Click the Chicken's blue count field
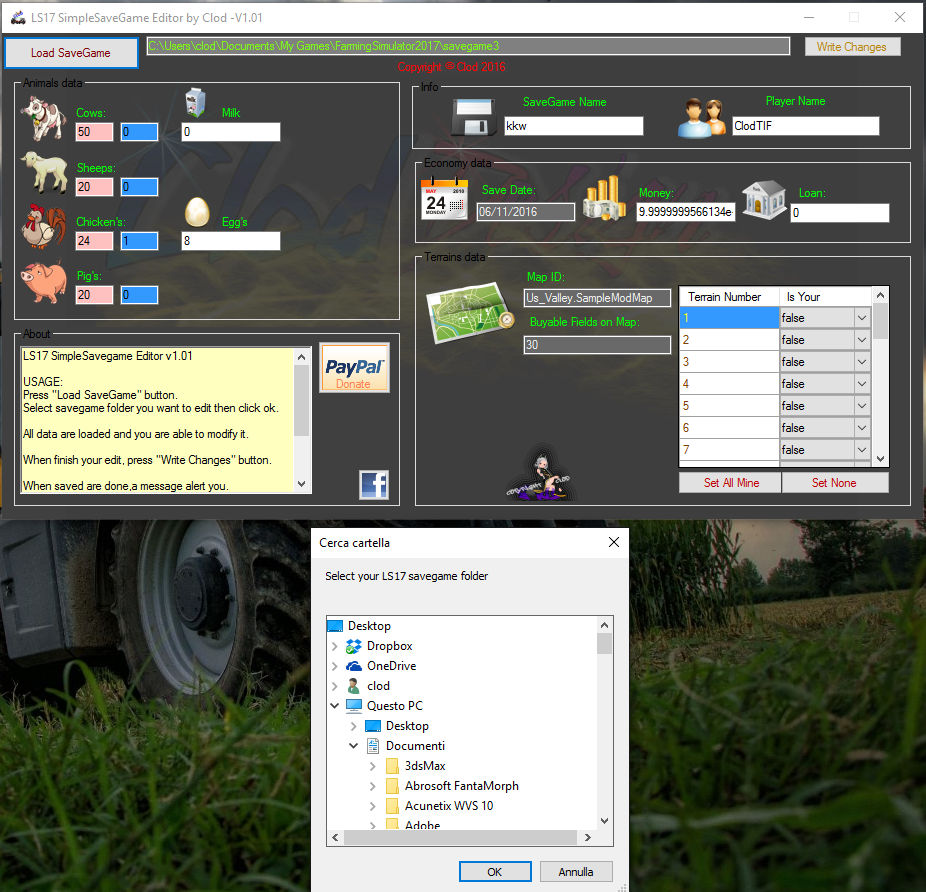926x892 pixels. 139,240
